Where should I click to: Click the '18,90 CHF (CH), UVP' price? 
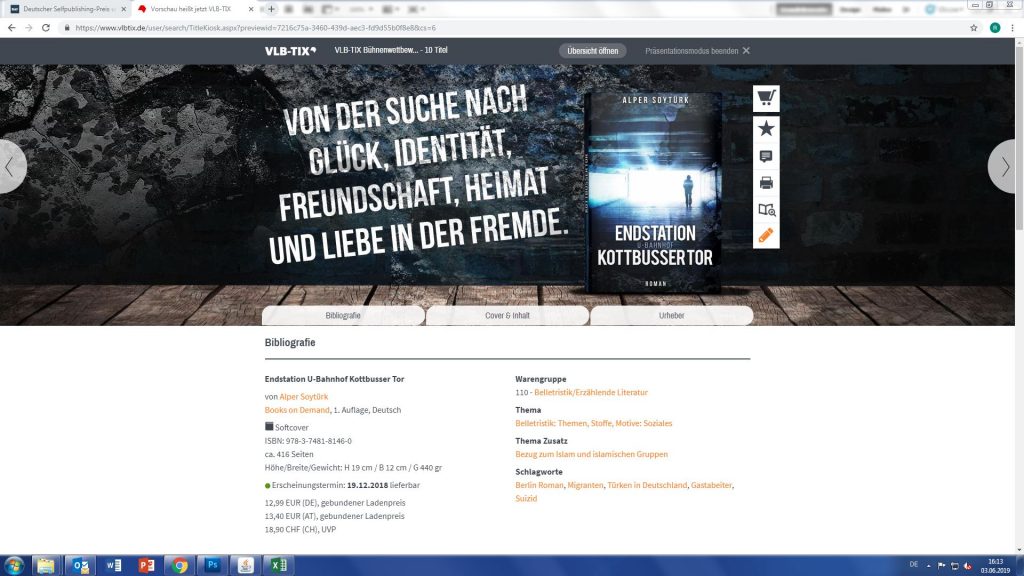300,530
